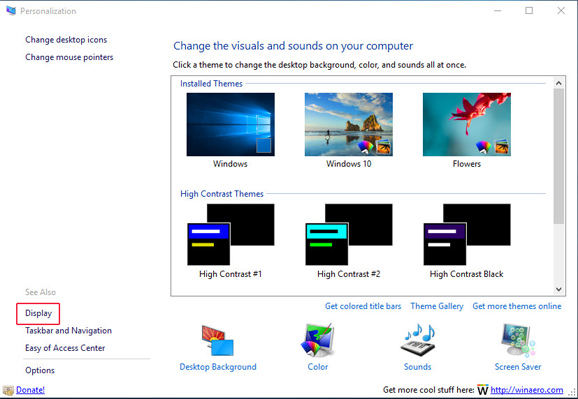The height and width of the screenshot is (399, 578).
Task: Click the Installed Themes group header
Action: click(x=211, y=84)
